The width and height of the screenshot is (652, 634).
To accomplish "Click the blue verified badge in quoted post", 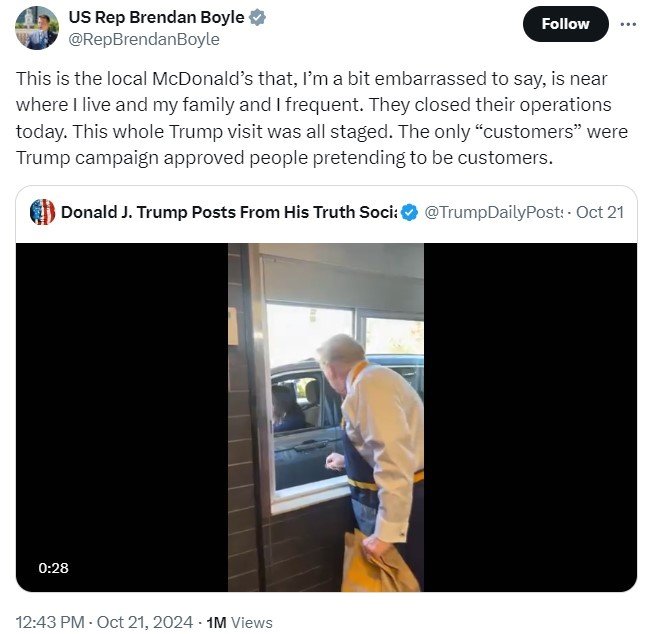I will pos(410,212).
